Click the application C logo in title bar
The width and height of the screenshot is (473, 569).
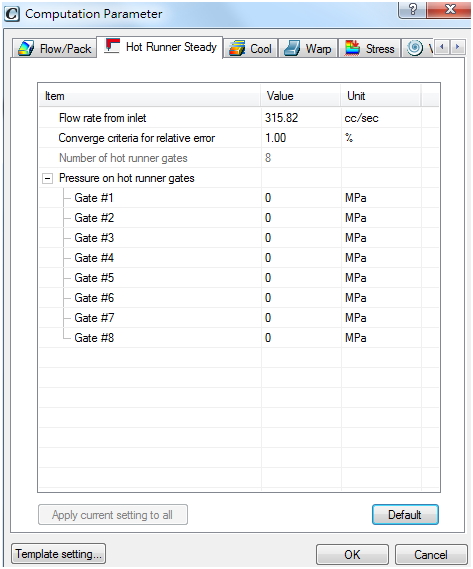click(x=12, y=14)
